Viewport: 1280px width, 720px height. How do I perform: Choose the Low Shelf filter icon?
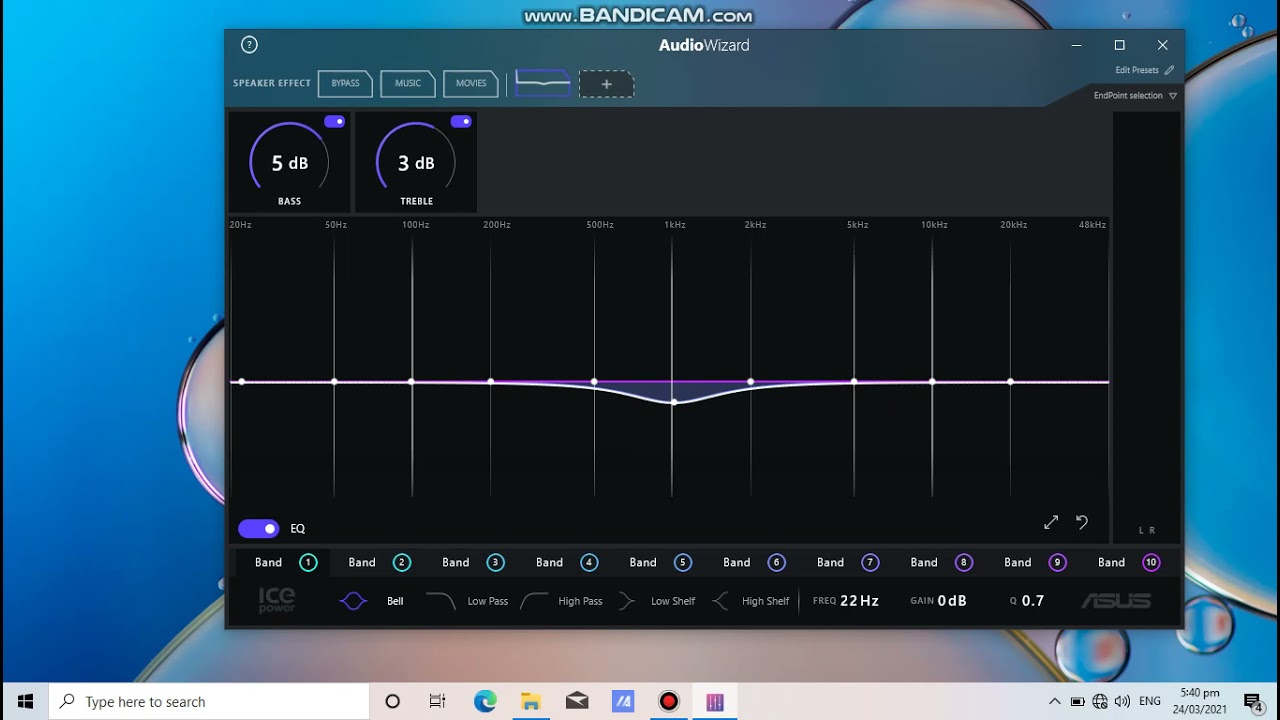pyautogui.click(x=627, y=601)
